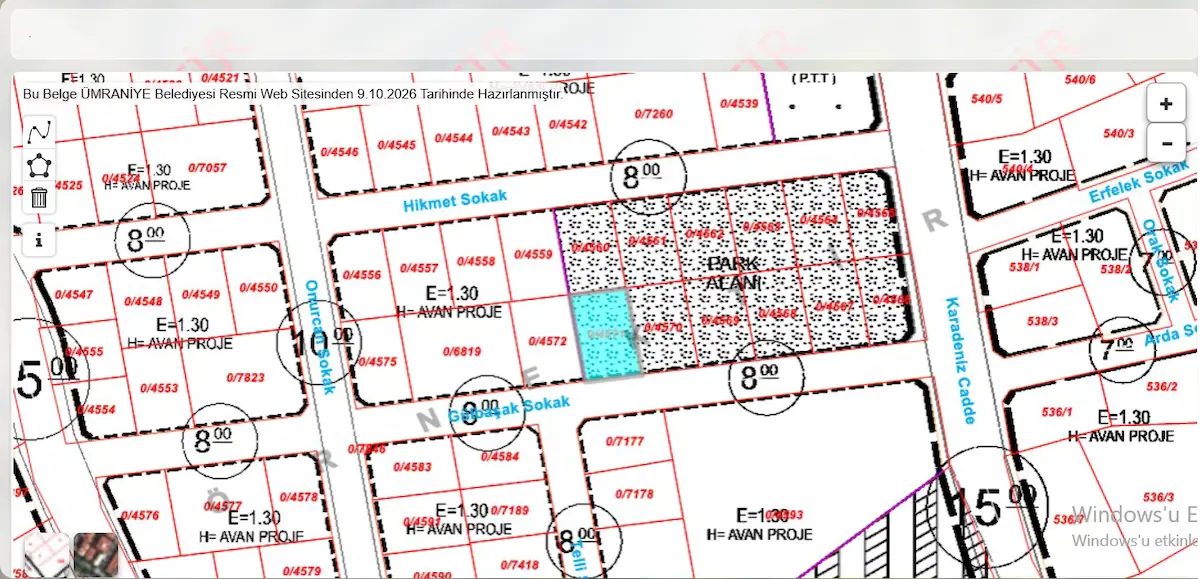Screen dimensions: 1200x579
Task: Select parcel 0/7178
Action: [634, 494]
